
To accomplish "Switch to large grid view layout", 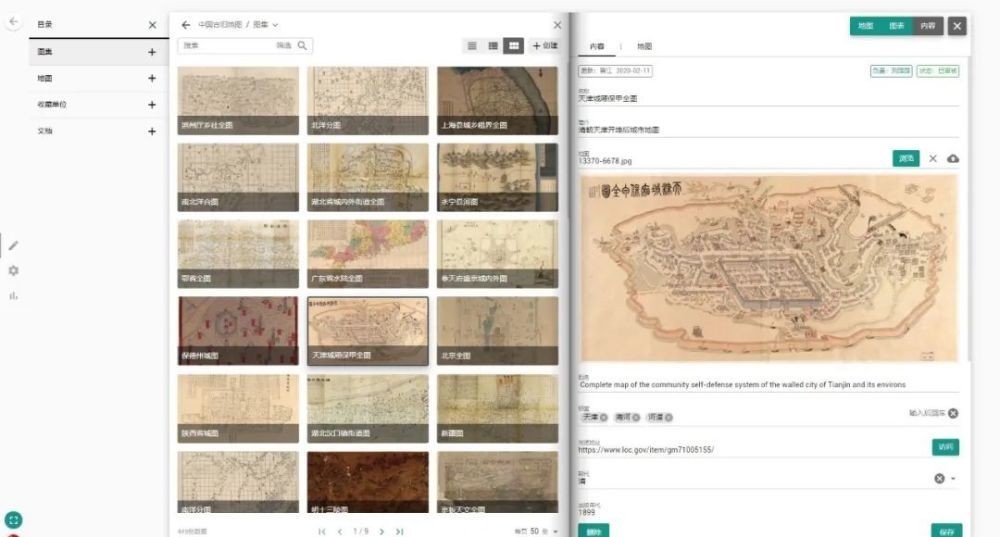I will point(513,46).
